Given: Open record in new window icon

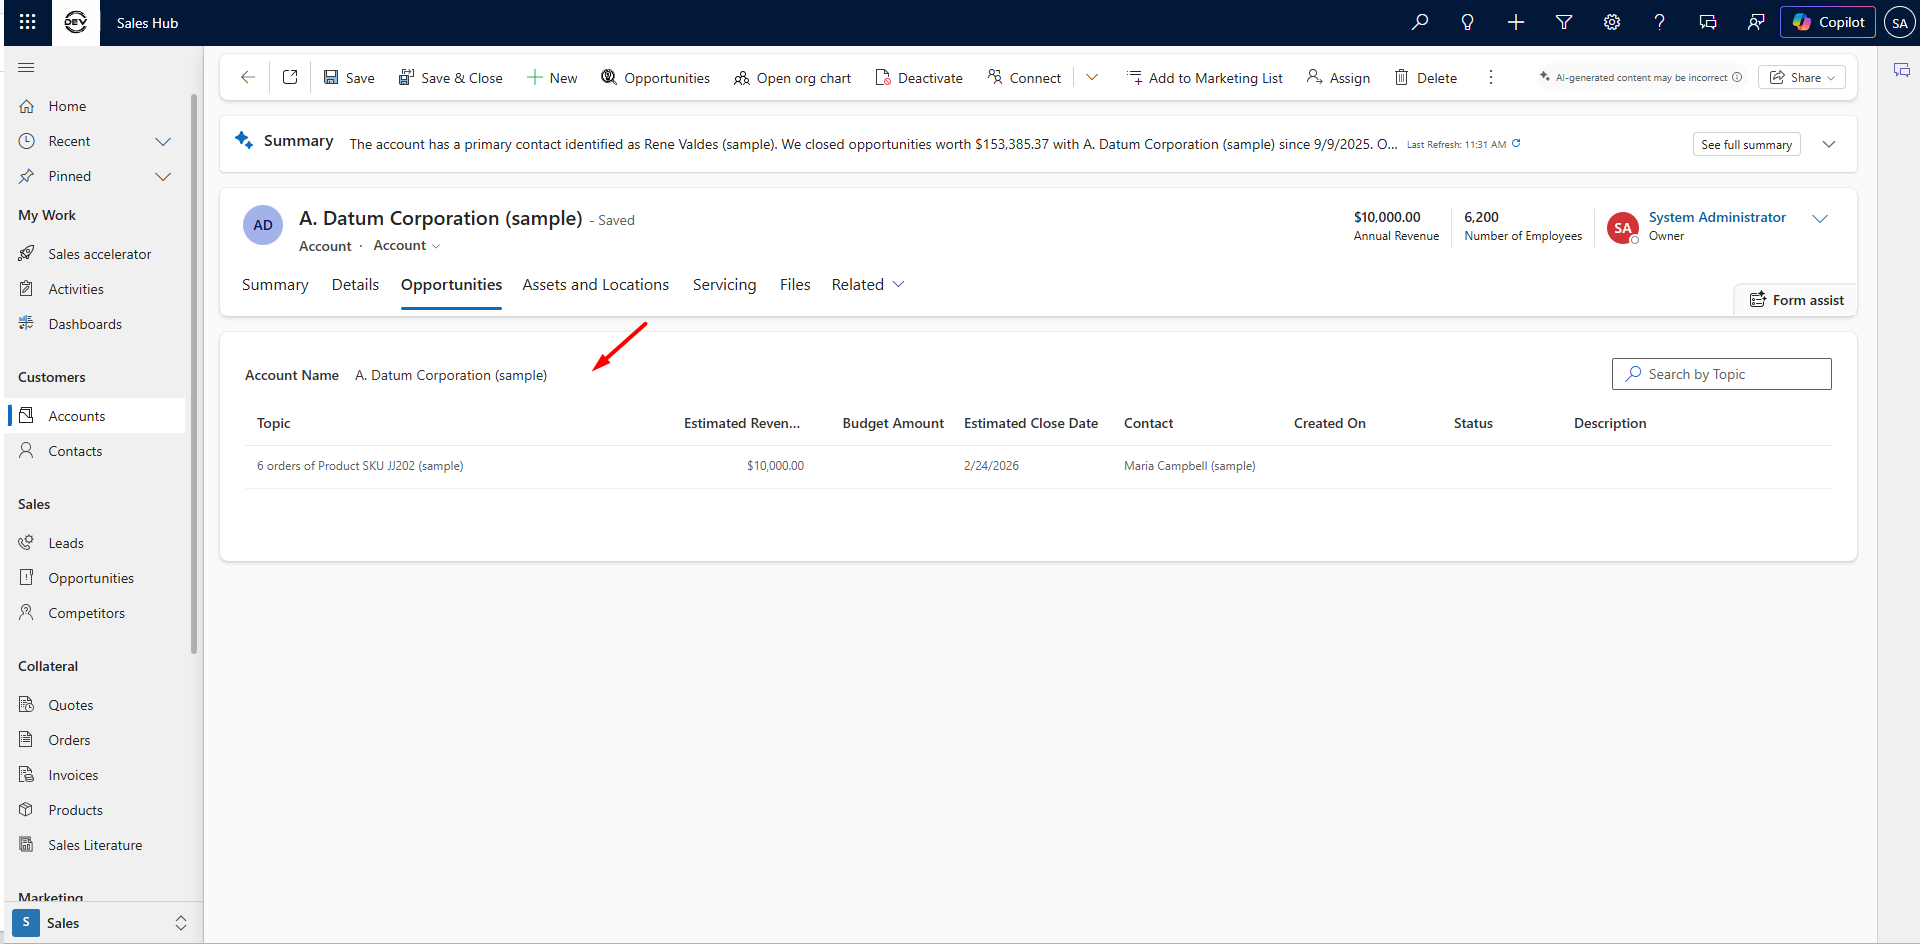Looking at the screenshot, I should 290,77.
